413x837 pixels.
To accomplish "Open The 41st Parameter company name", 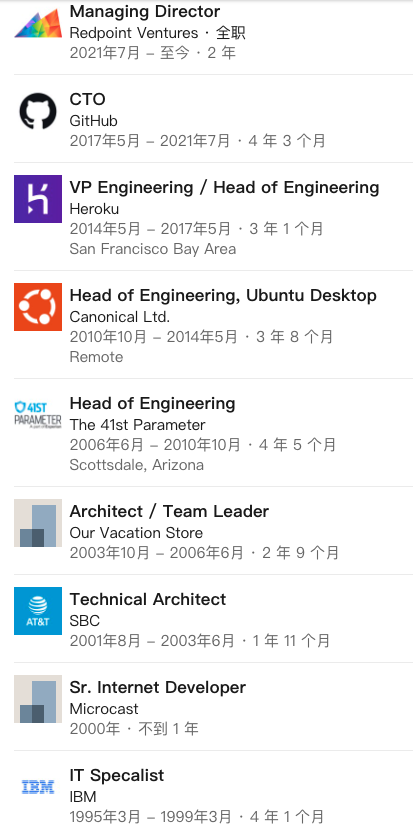I will coord(137,425).
